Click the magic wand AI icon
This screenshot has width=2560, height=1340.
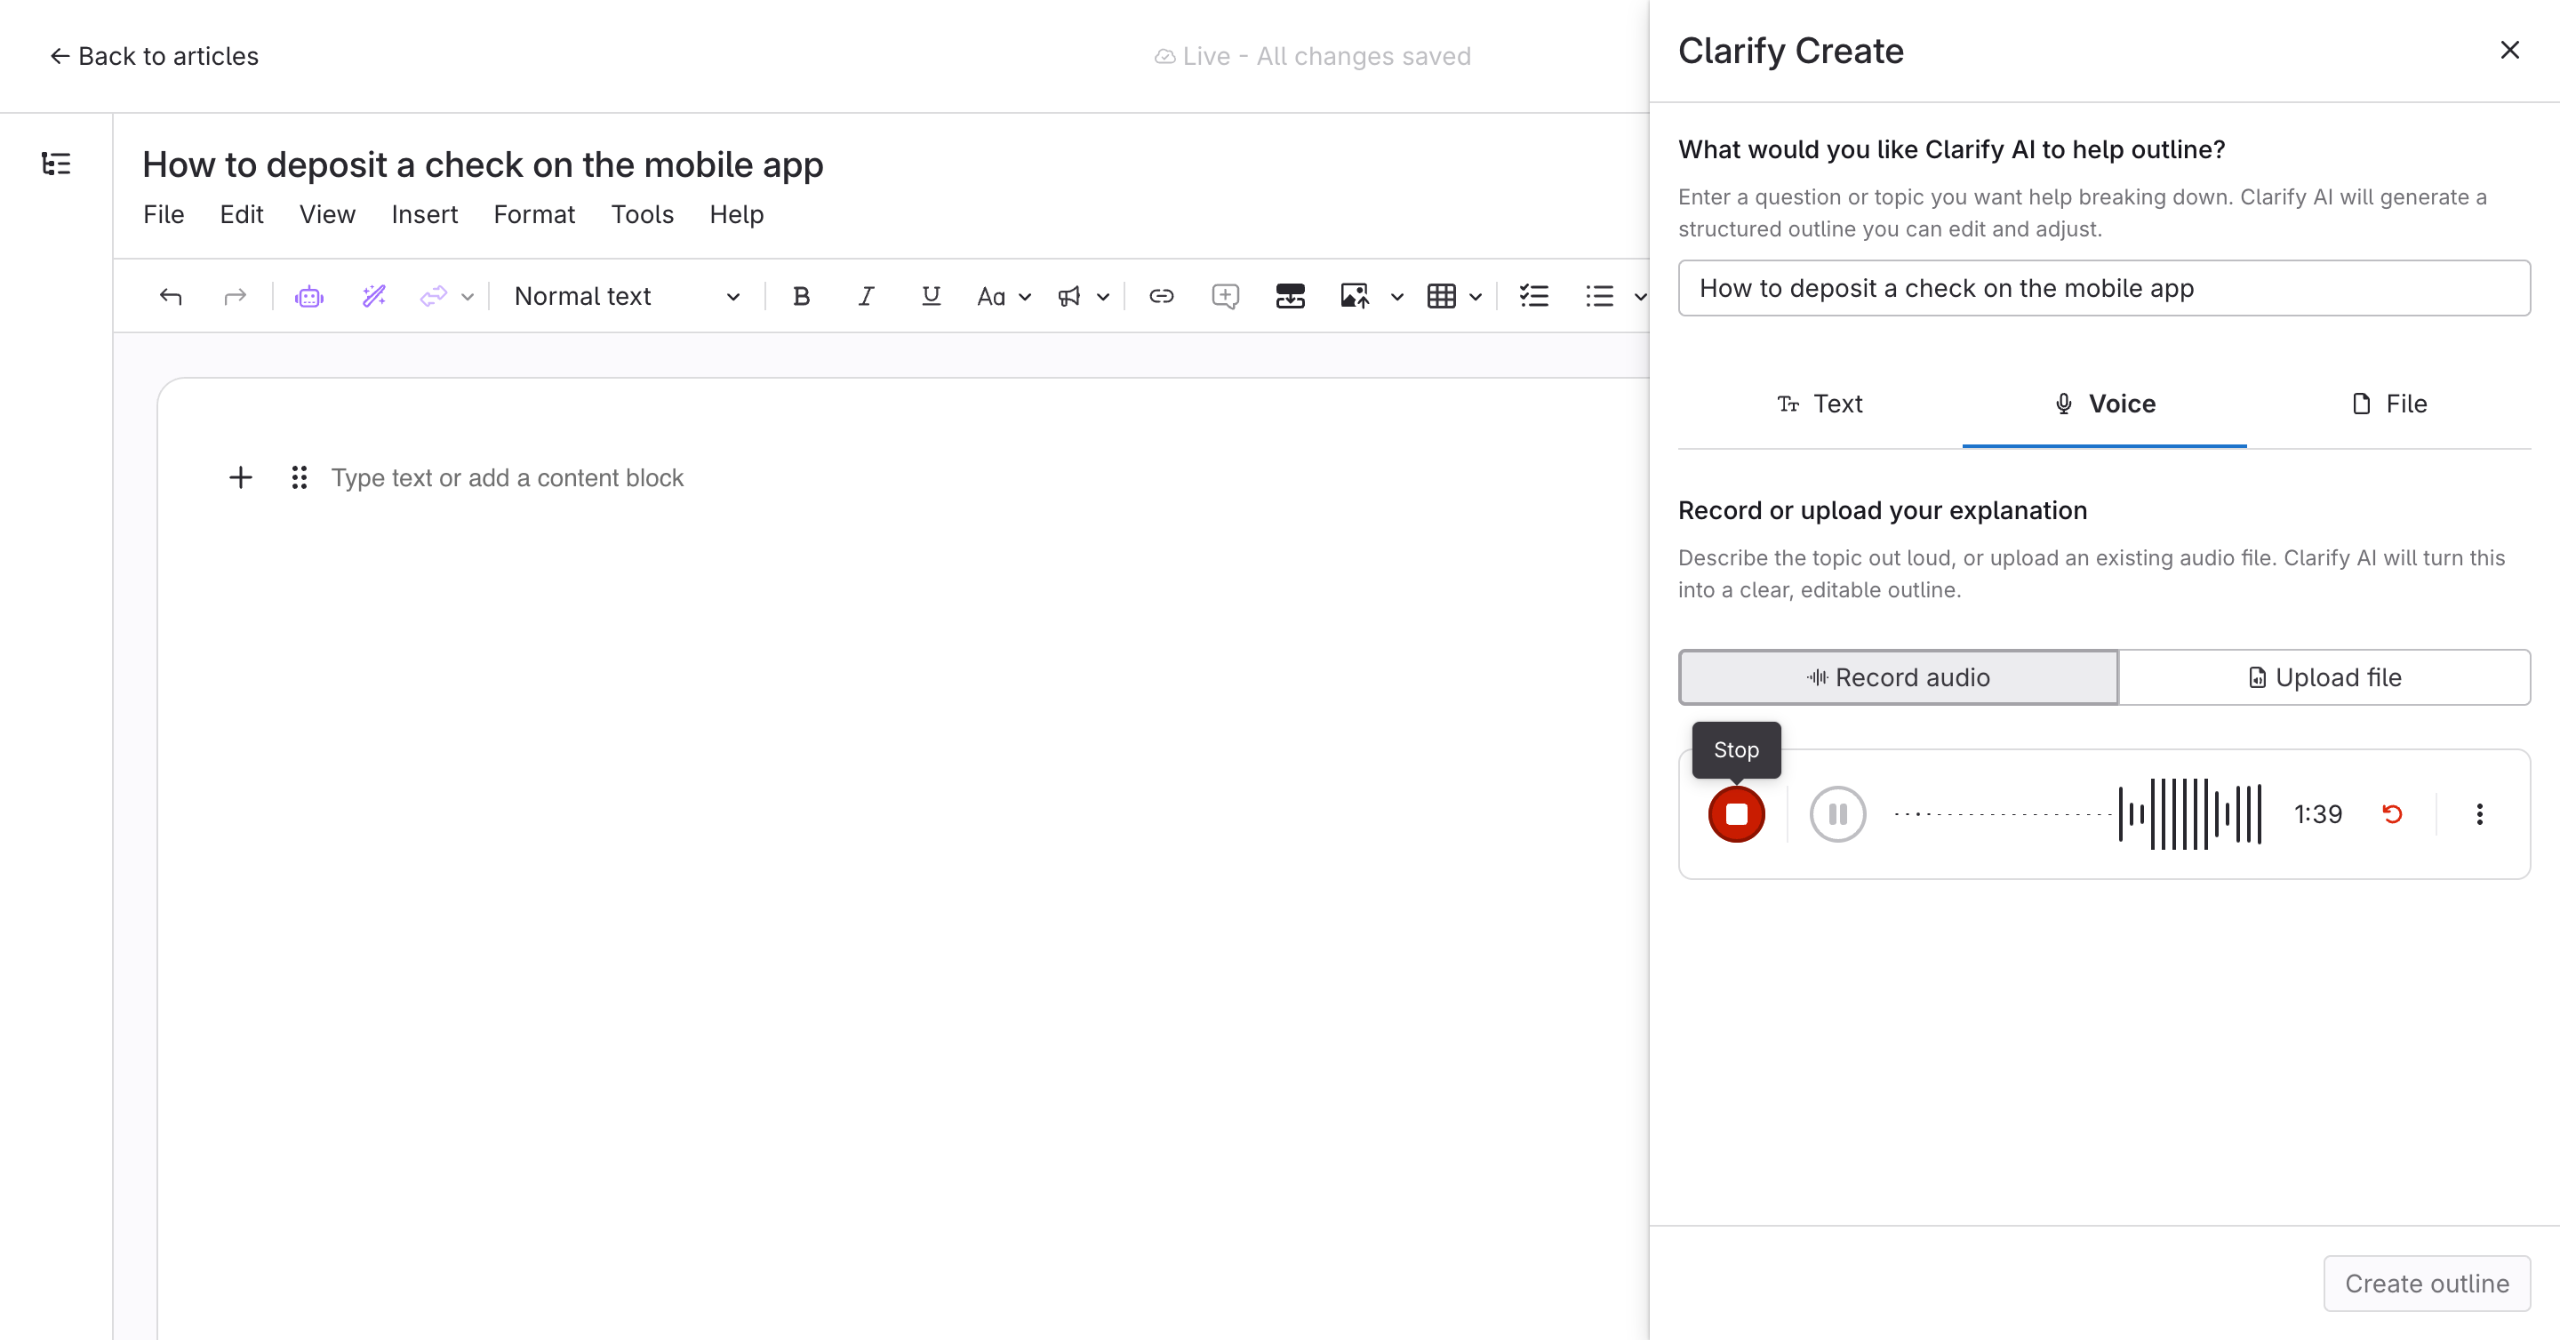click(374, 296)
